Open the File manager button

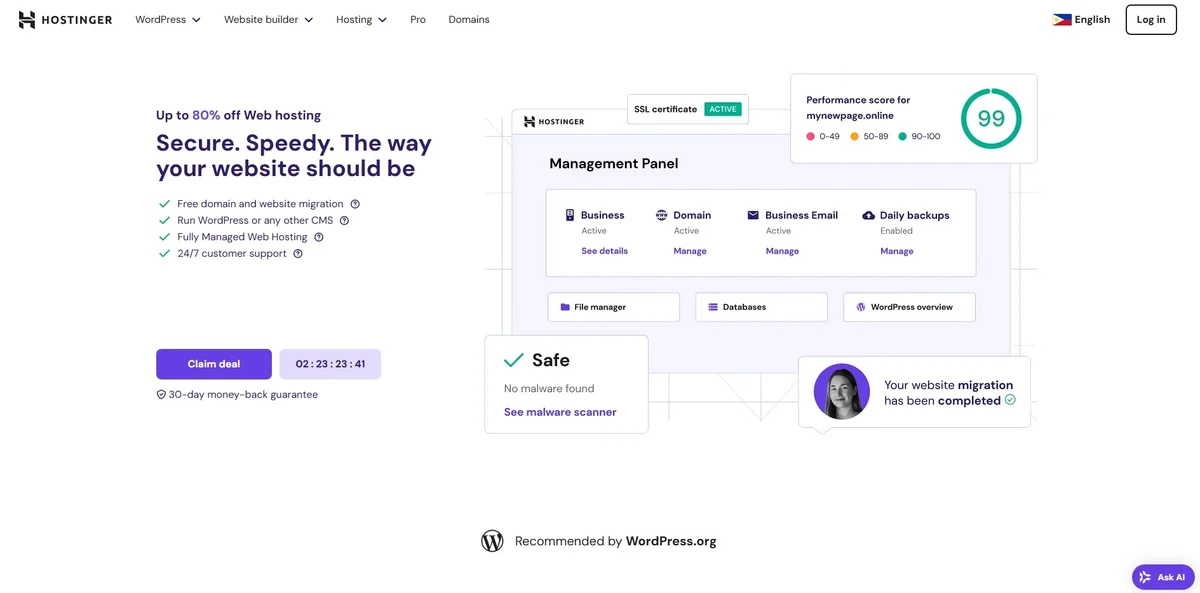[614, 307]
